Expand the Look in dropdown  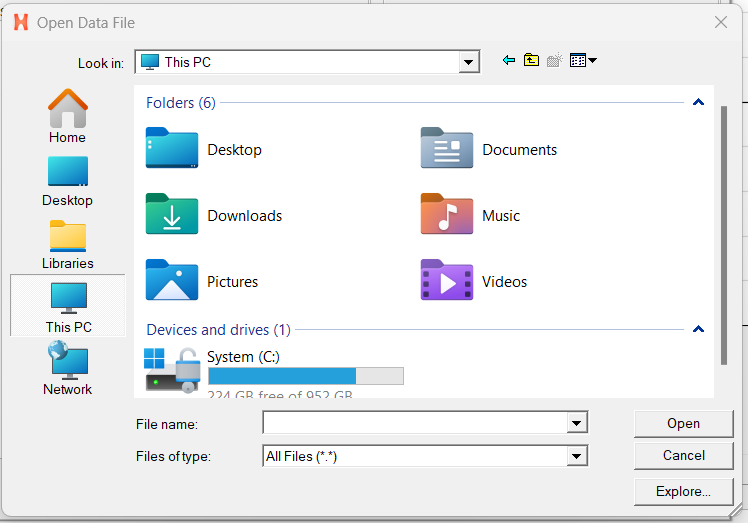coord(470,62)
